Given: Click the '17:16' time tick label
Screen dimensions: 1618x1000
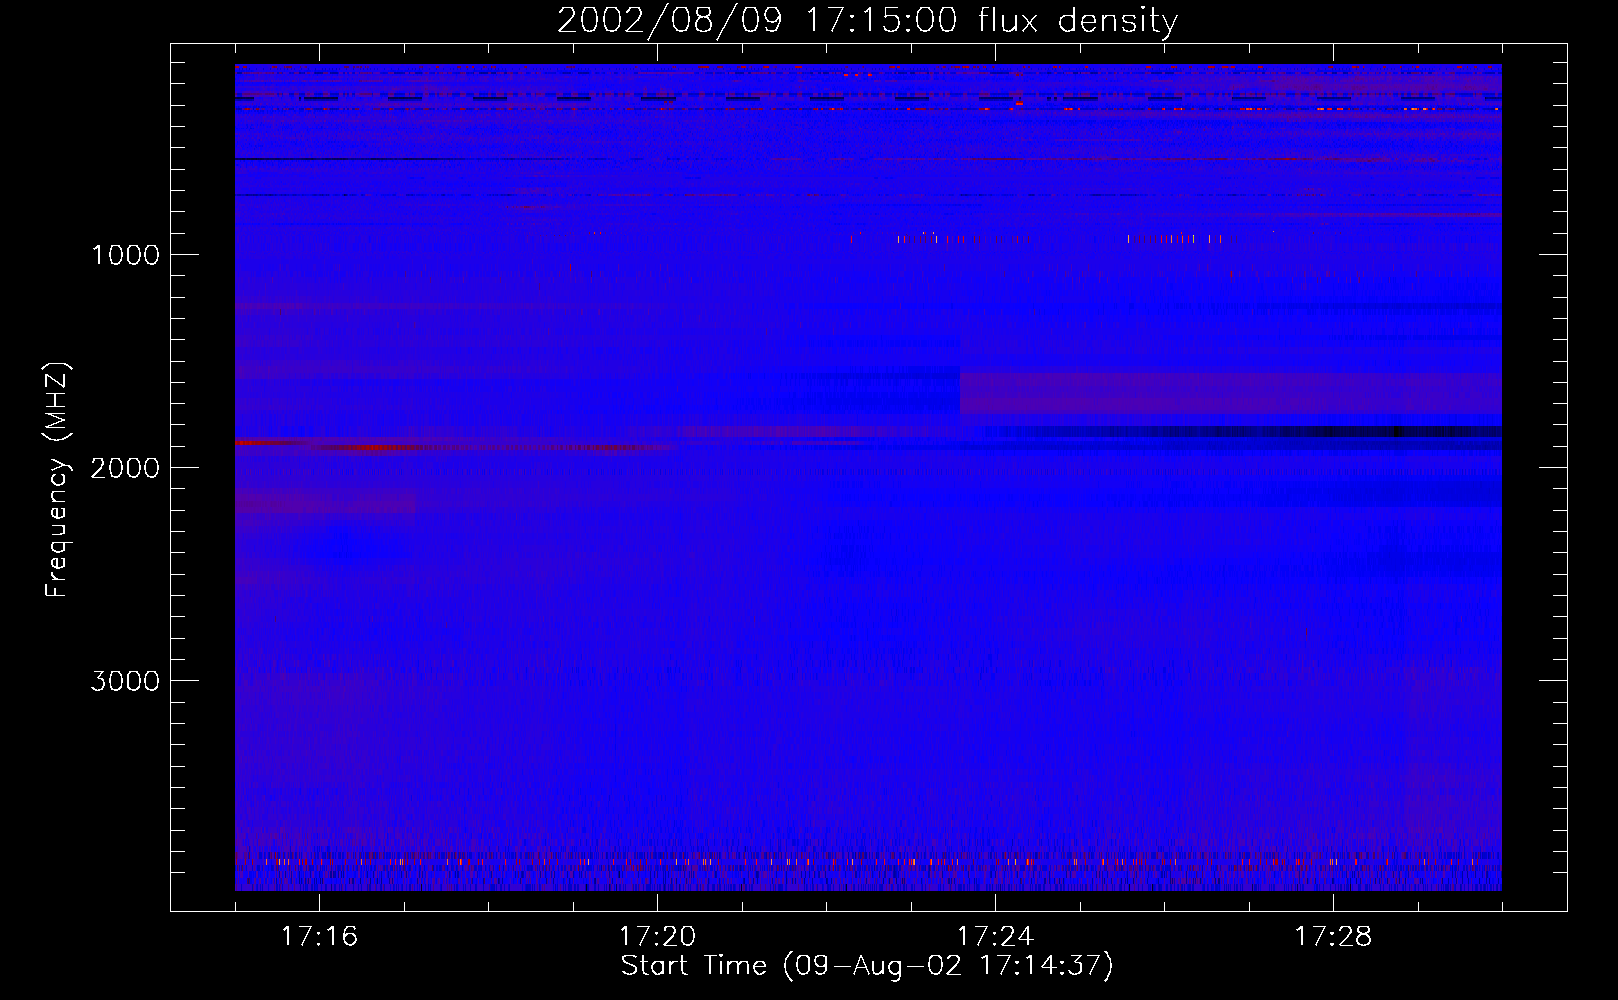Looking at the screenshot, I should tap(319, 936).
